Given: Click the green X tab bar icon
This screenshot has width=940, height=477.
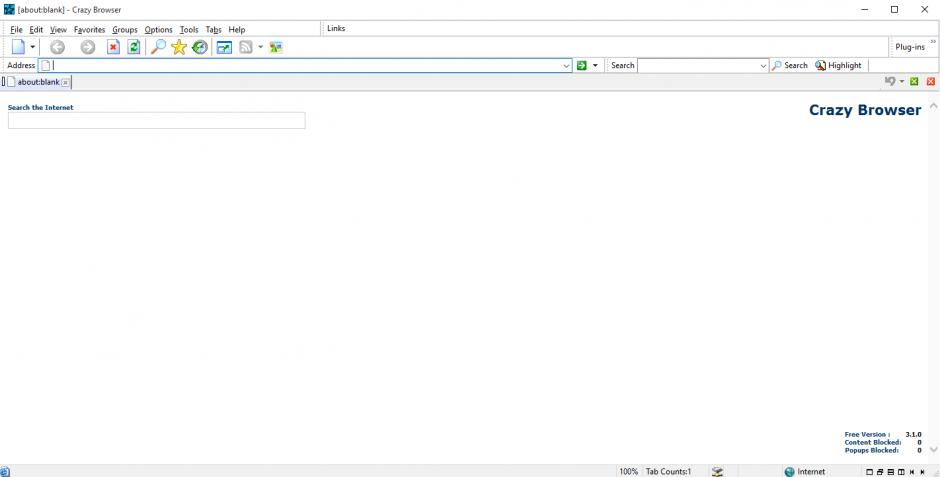Looking at the screenshot, I should tap(914, 81).
